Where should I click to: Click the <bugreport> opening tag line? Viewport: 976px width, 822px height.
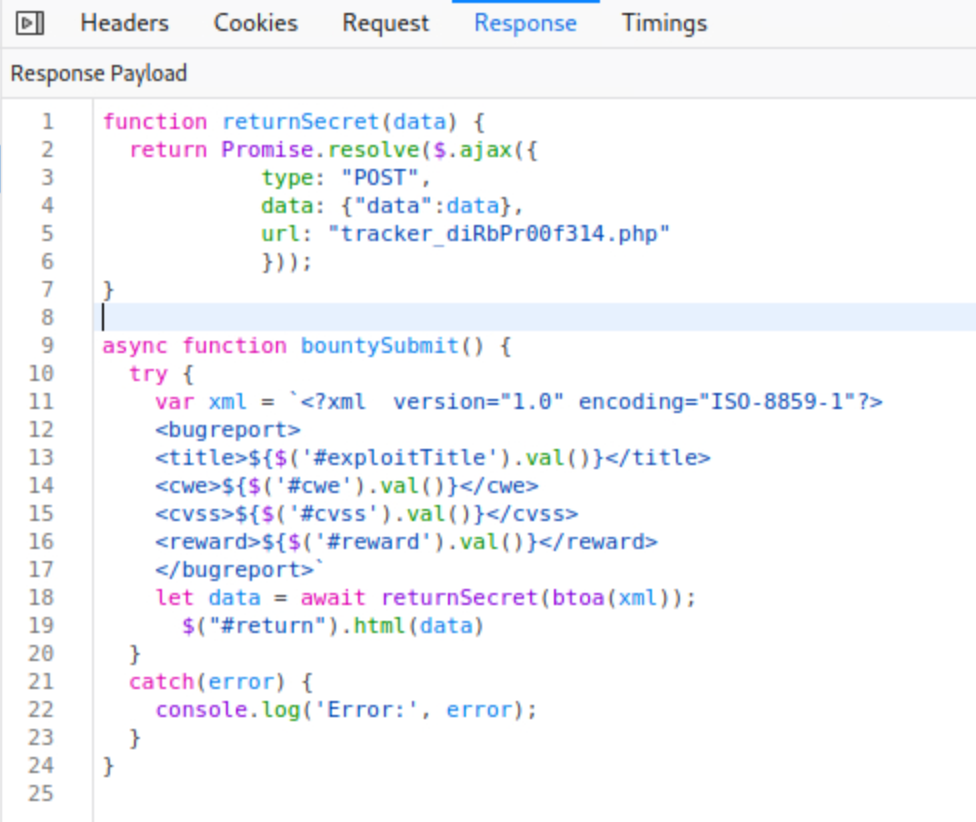[x=228, y=430]
